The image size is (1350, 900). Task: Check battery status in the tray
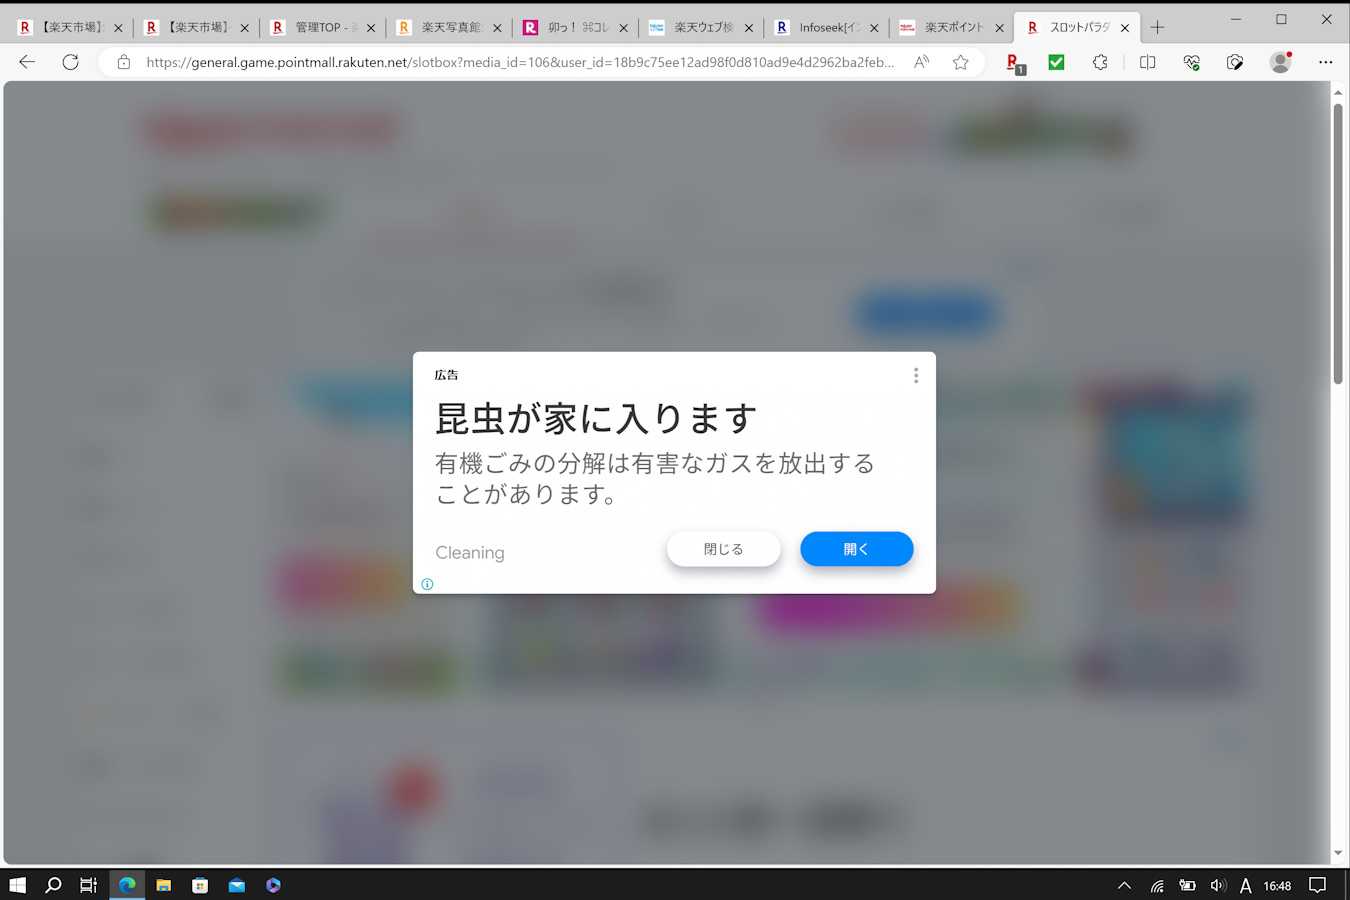(1187, 885)
